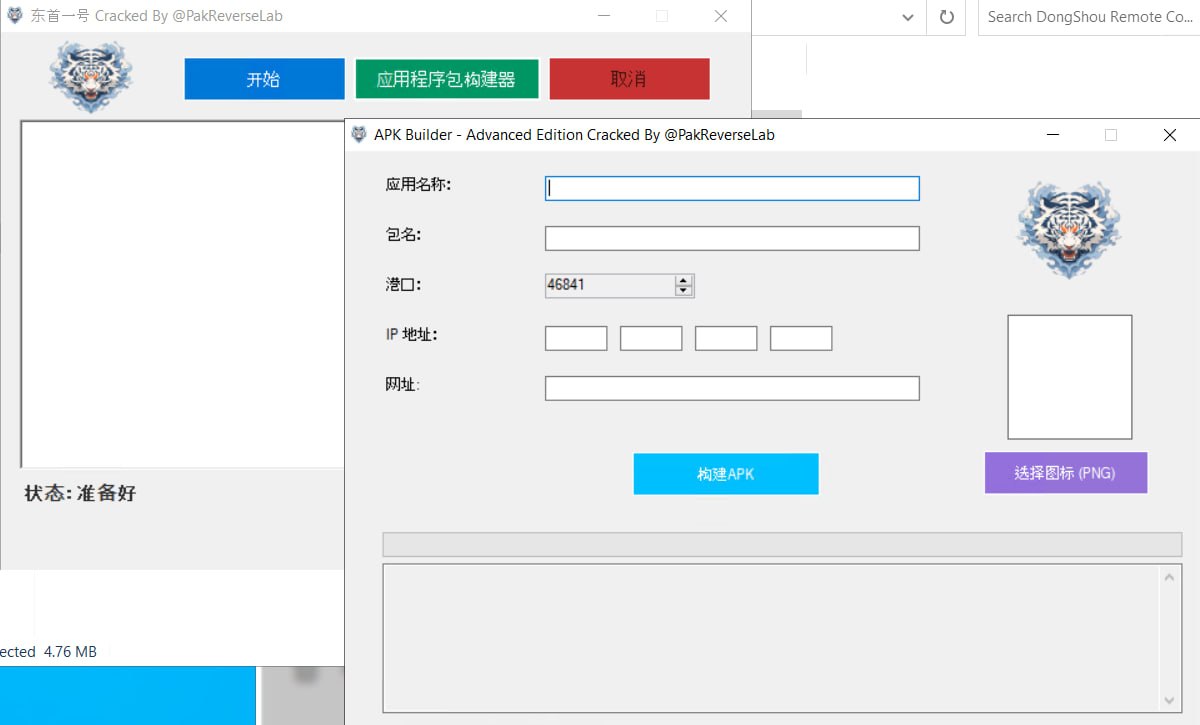Click the log area scroll-down arrow
The height and width of the screenshot is (725, 1200).
pos(1170,701)
